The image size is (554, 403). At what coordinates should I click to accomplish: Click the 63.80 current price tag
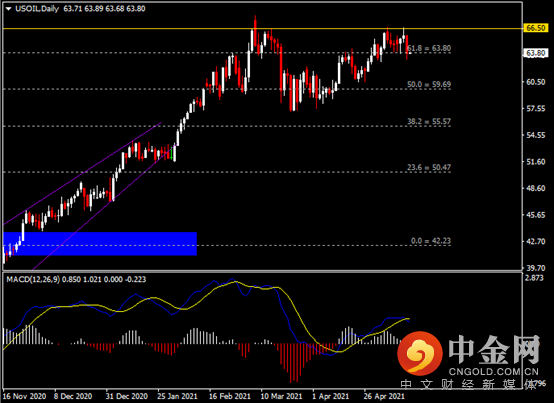point(536,53)
